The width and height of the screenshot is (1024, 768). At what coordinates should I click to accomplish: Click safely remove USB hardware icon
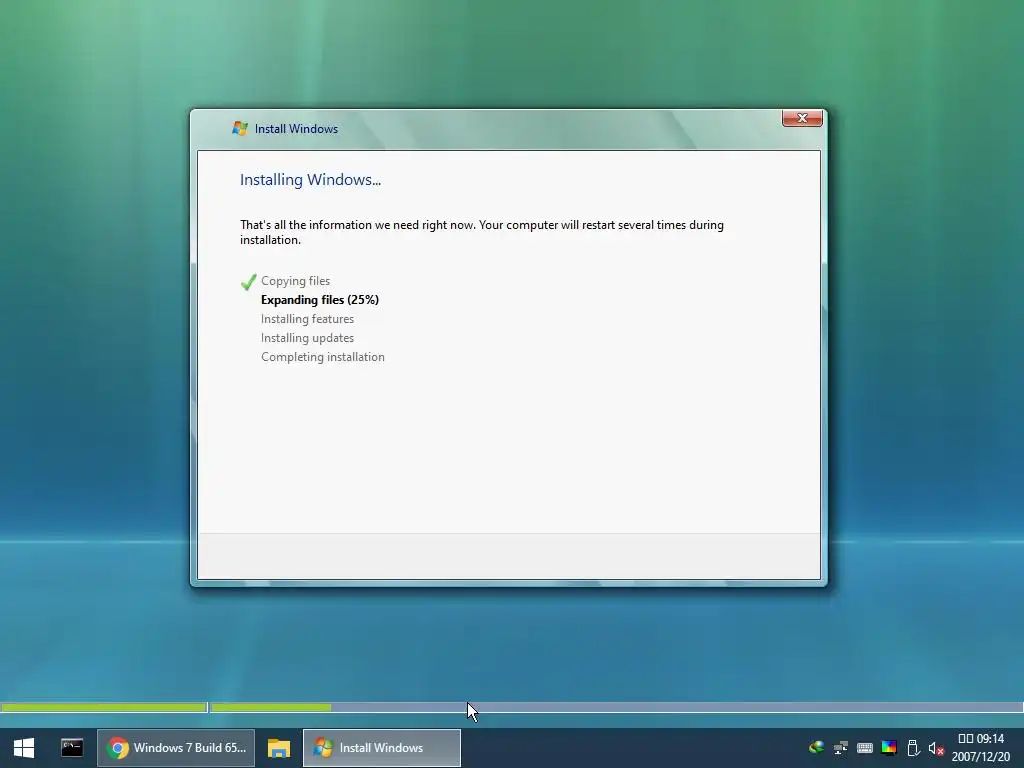click(x=913, y=748)
